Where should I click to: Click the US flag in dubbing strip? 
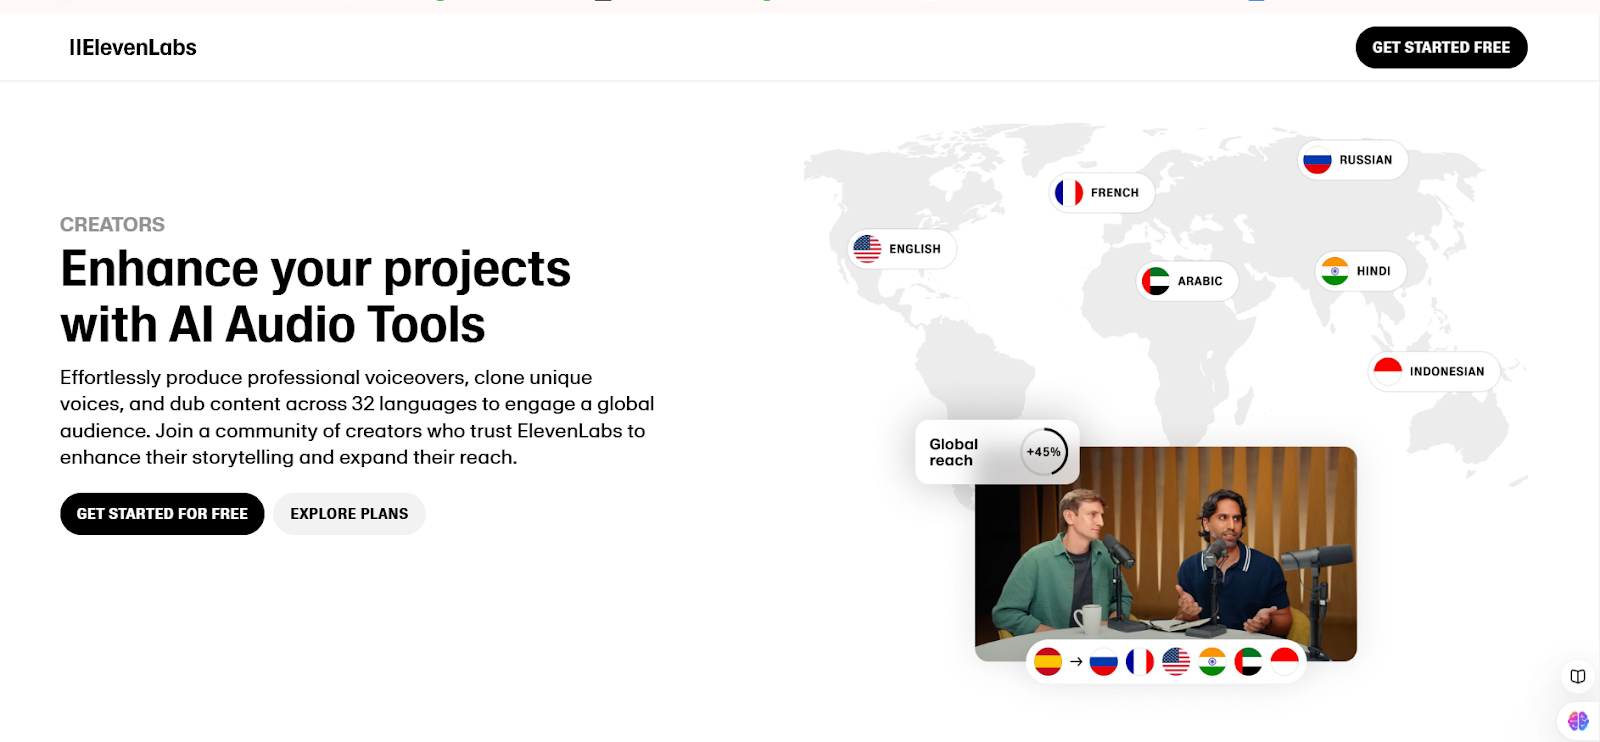click(x=1176, y=661)
